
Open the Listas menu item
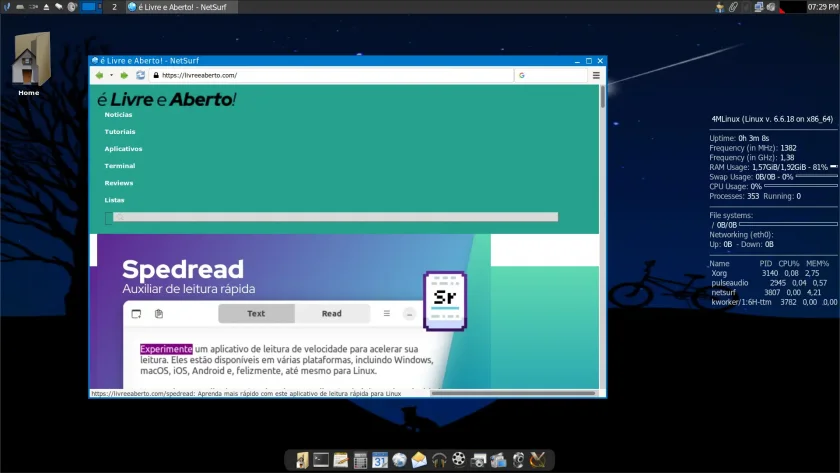coord(114,200)
